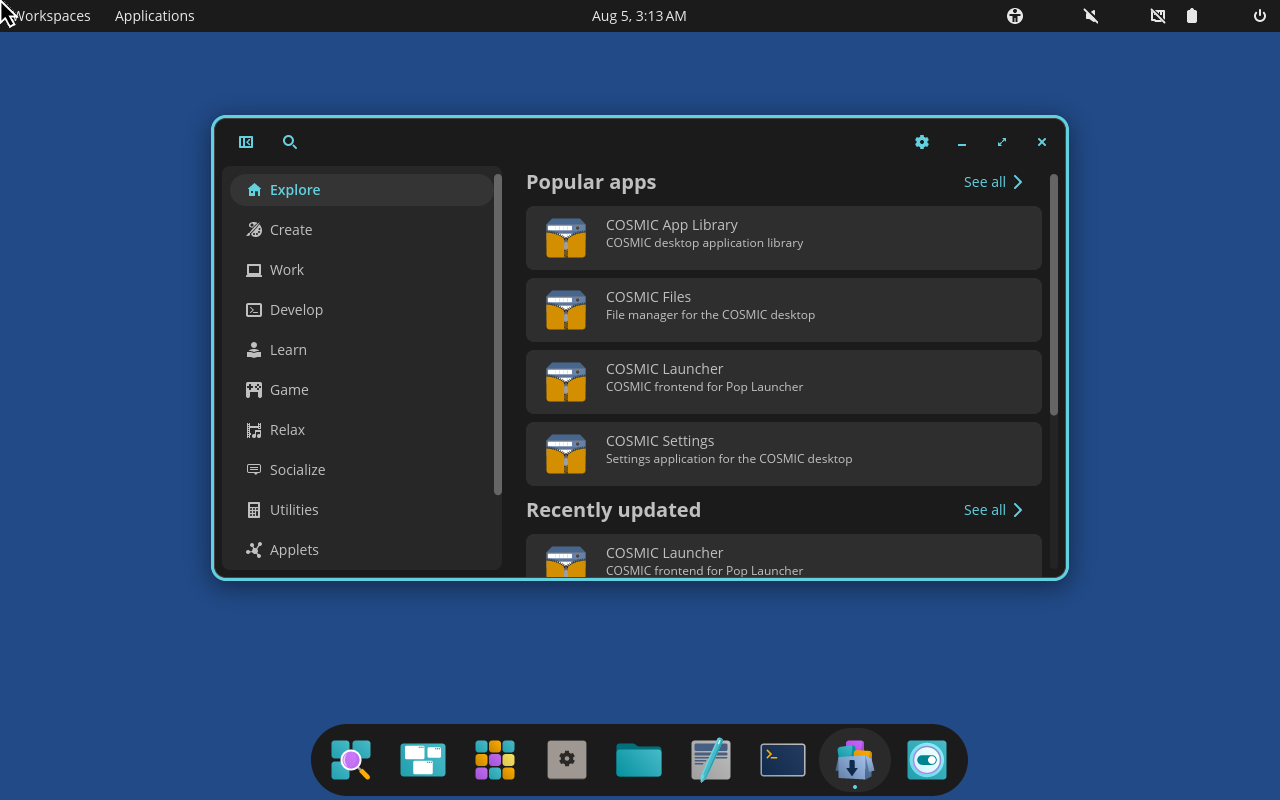Image resolution: width=1280 pixels, height=800 pixels.
Task: Click the COSMIC Settings package icon
Action: (x=566, y=454)
